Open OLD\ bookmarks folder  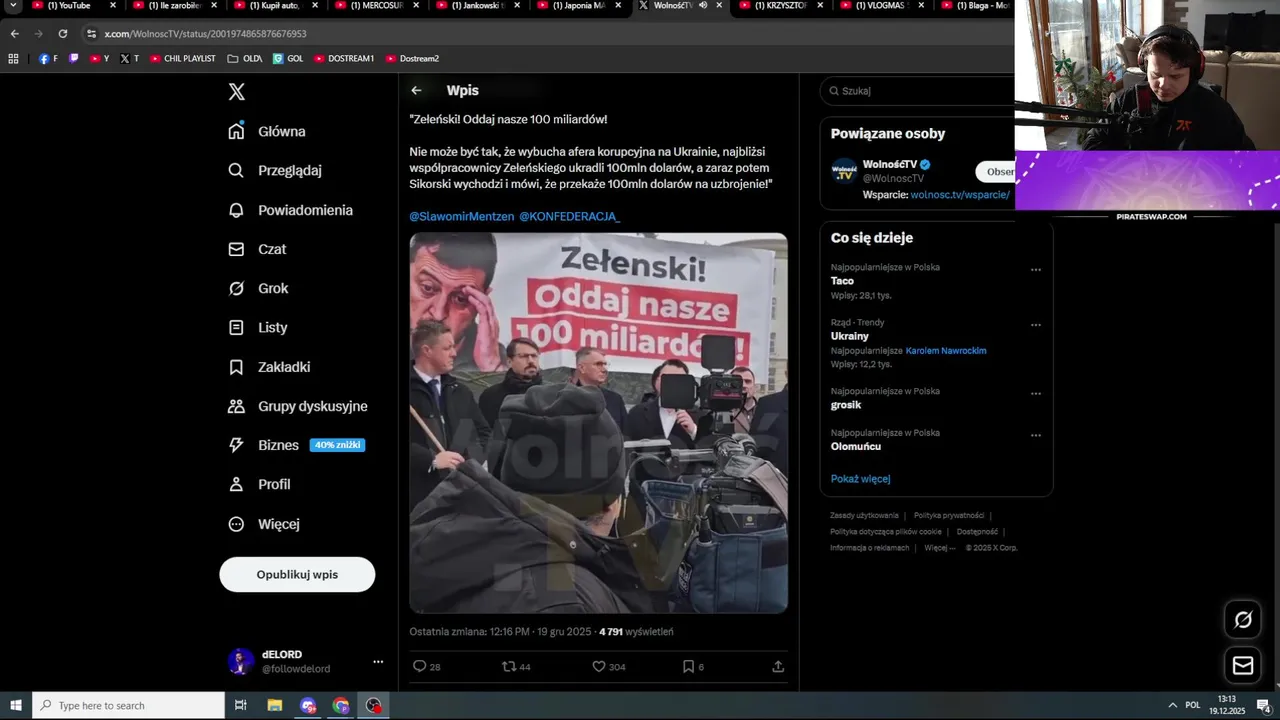[245, 59]
